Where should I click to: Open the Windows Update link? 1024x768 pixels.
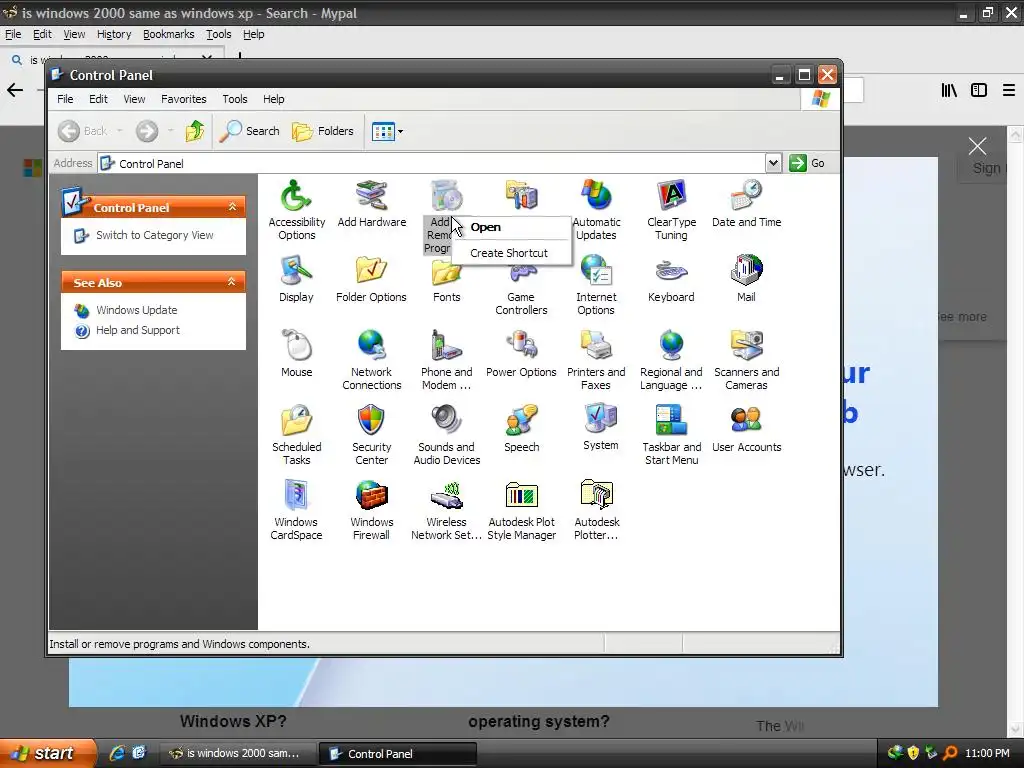pos(136,310)
